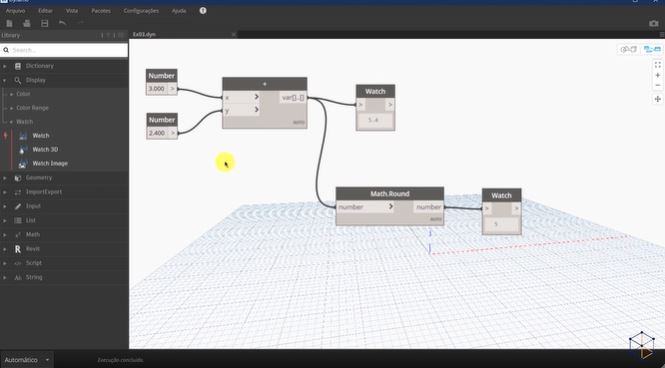665x368 pixels.
Task: Click the Watch Image node icon
Action: [23, 164]
